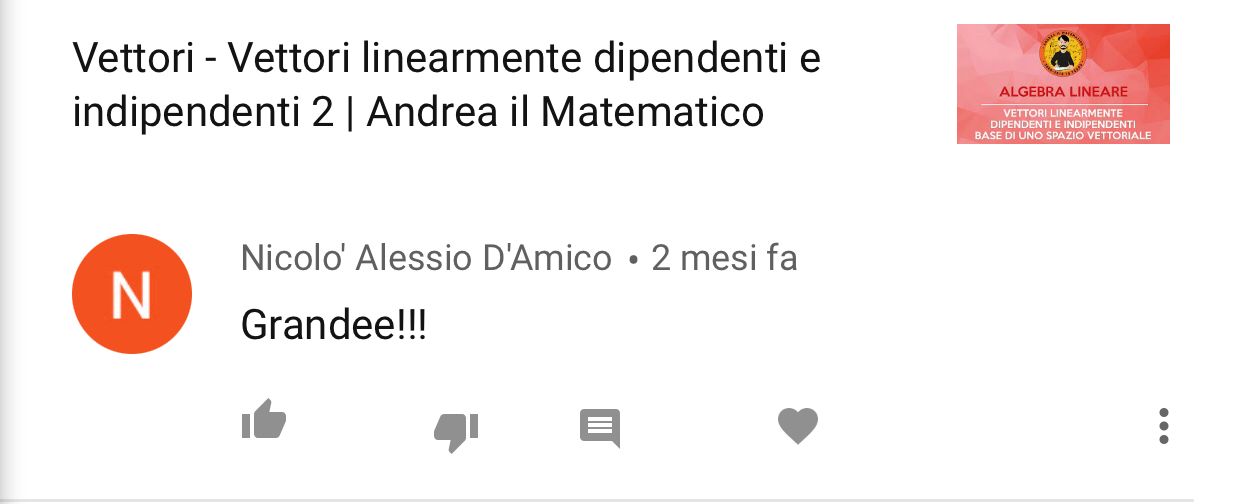Dislike the comment with thumbs down icon
The image size is (1242, 504).
click(x=456, y=431)
